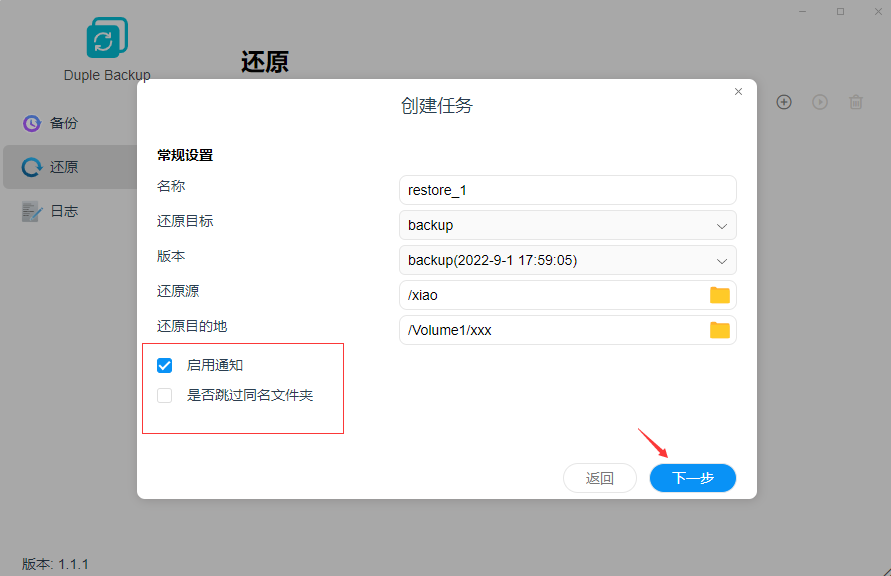891x576 pixels.
Task: Click the add task plus icon
Action: (x=784, y=102)
